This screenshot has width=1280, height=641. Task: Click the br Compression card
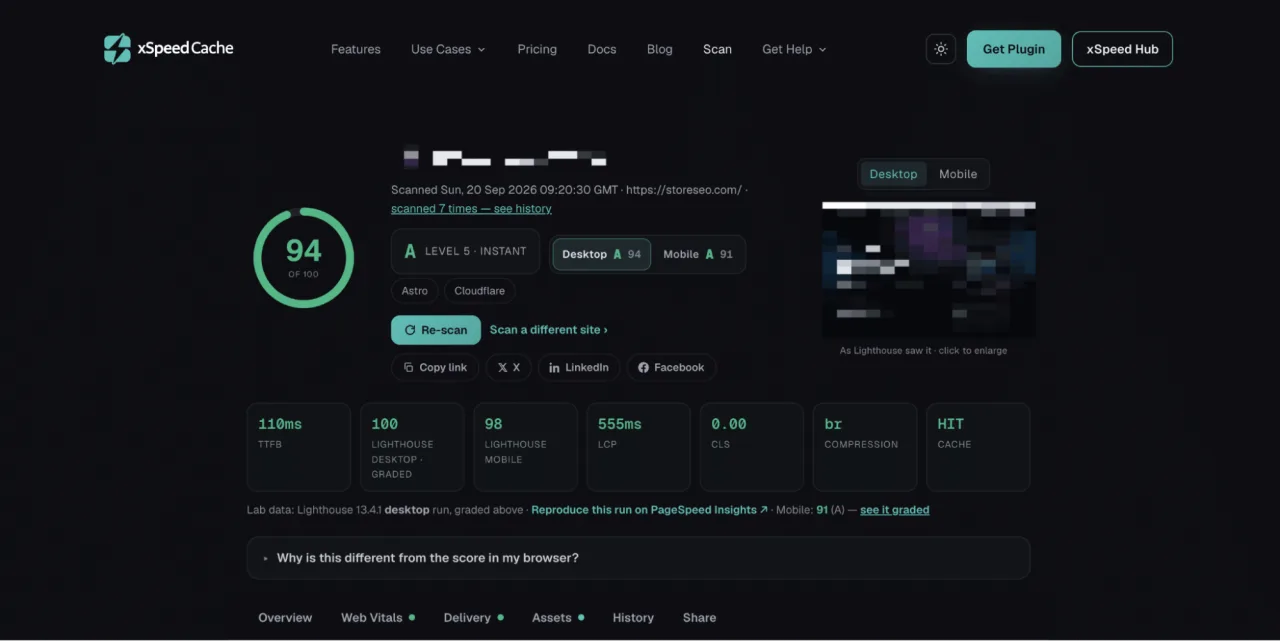click(865, 447)
